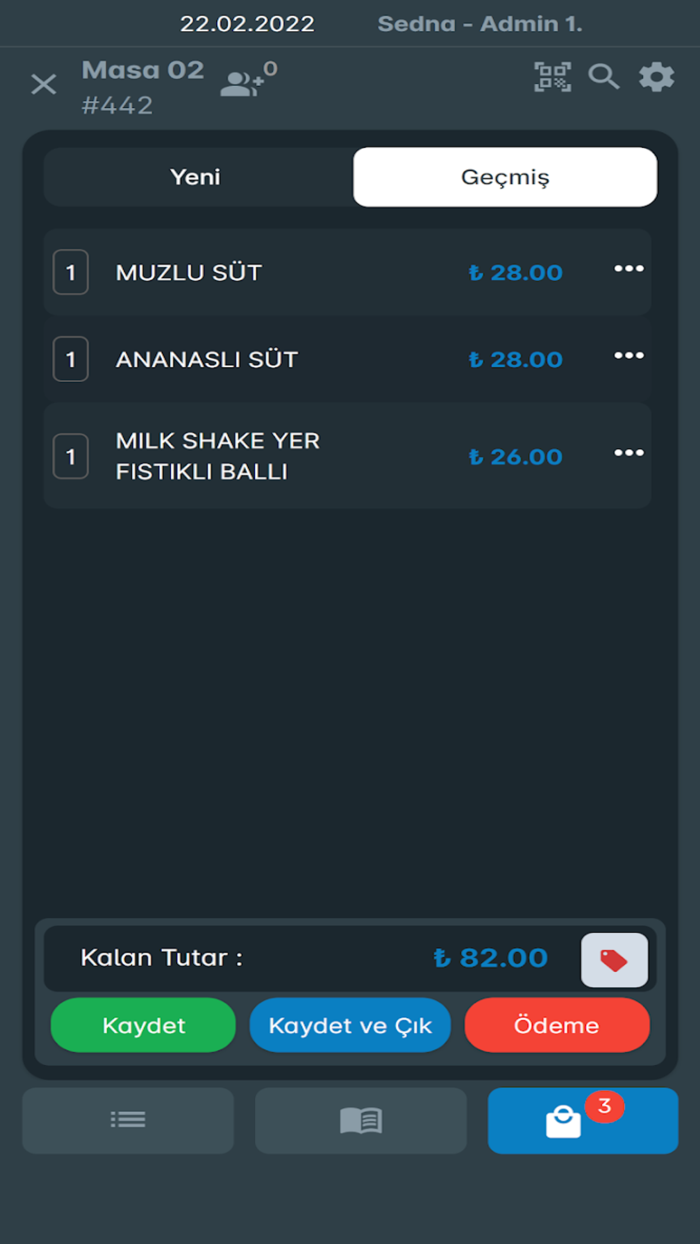Tap the quantity box for MUZLU SÜT
The height and width of the screenshot is (1244, 700).
tap(70, 271)
